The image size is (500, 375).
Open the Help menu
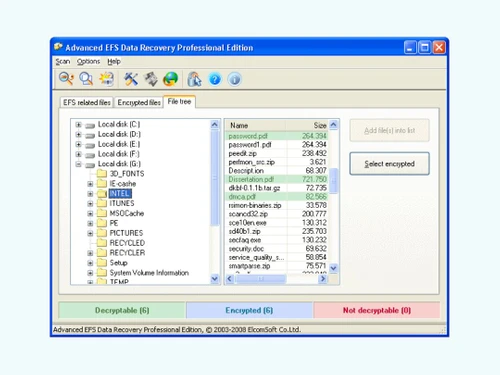point(114,61)
